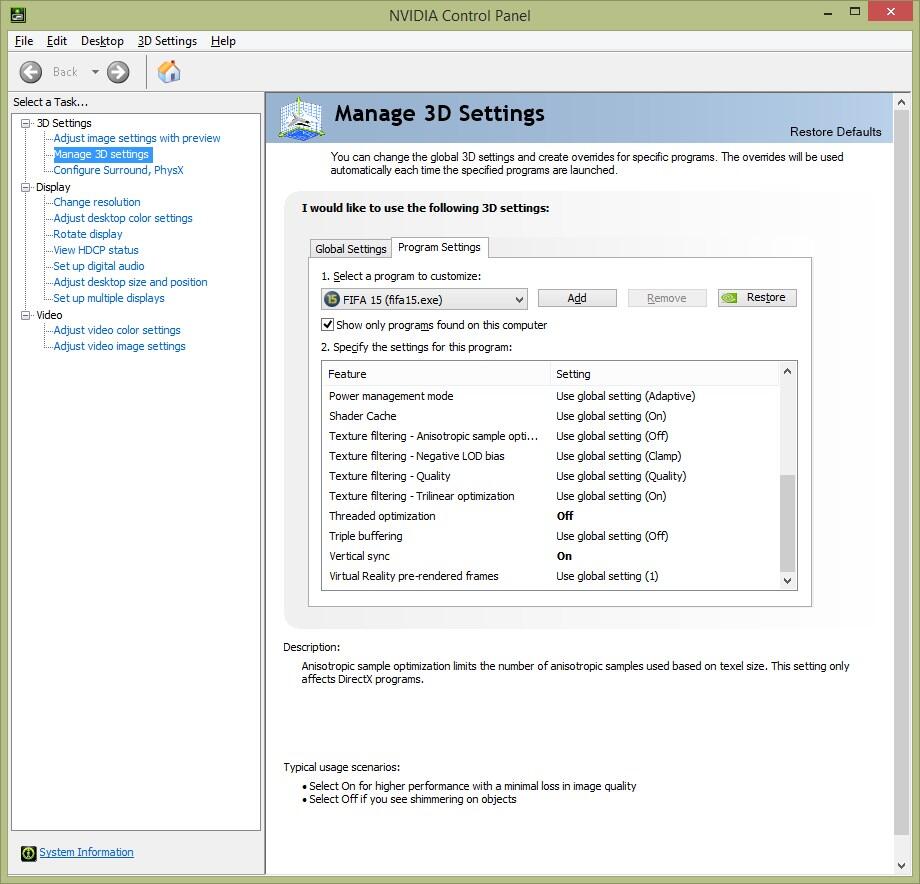Image resolution: width=920 pixels, height=884 pixels.
Task: Open Back history dropdown arrow
Action: [x=95, y=72]
